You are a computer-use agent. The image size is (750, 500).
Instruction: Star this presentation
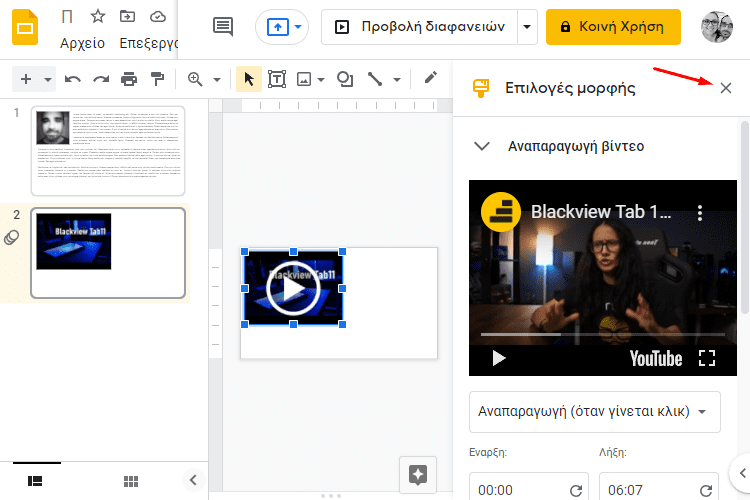pos(98,17)
